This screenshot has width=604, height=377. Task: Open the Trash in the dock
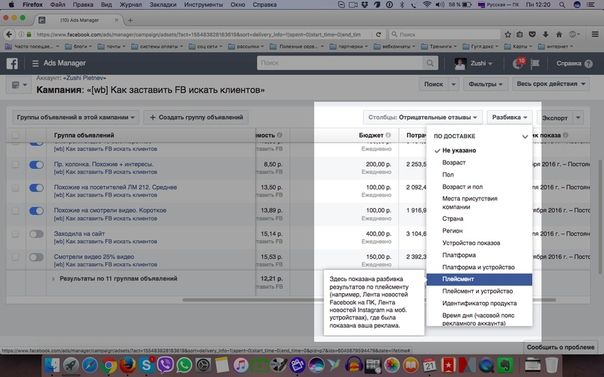(552, 365)
